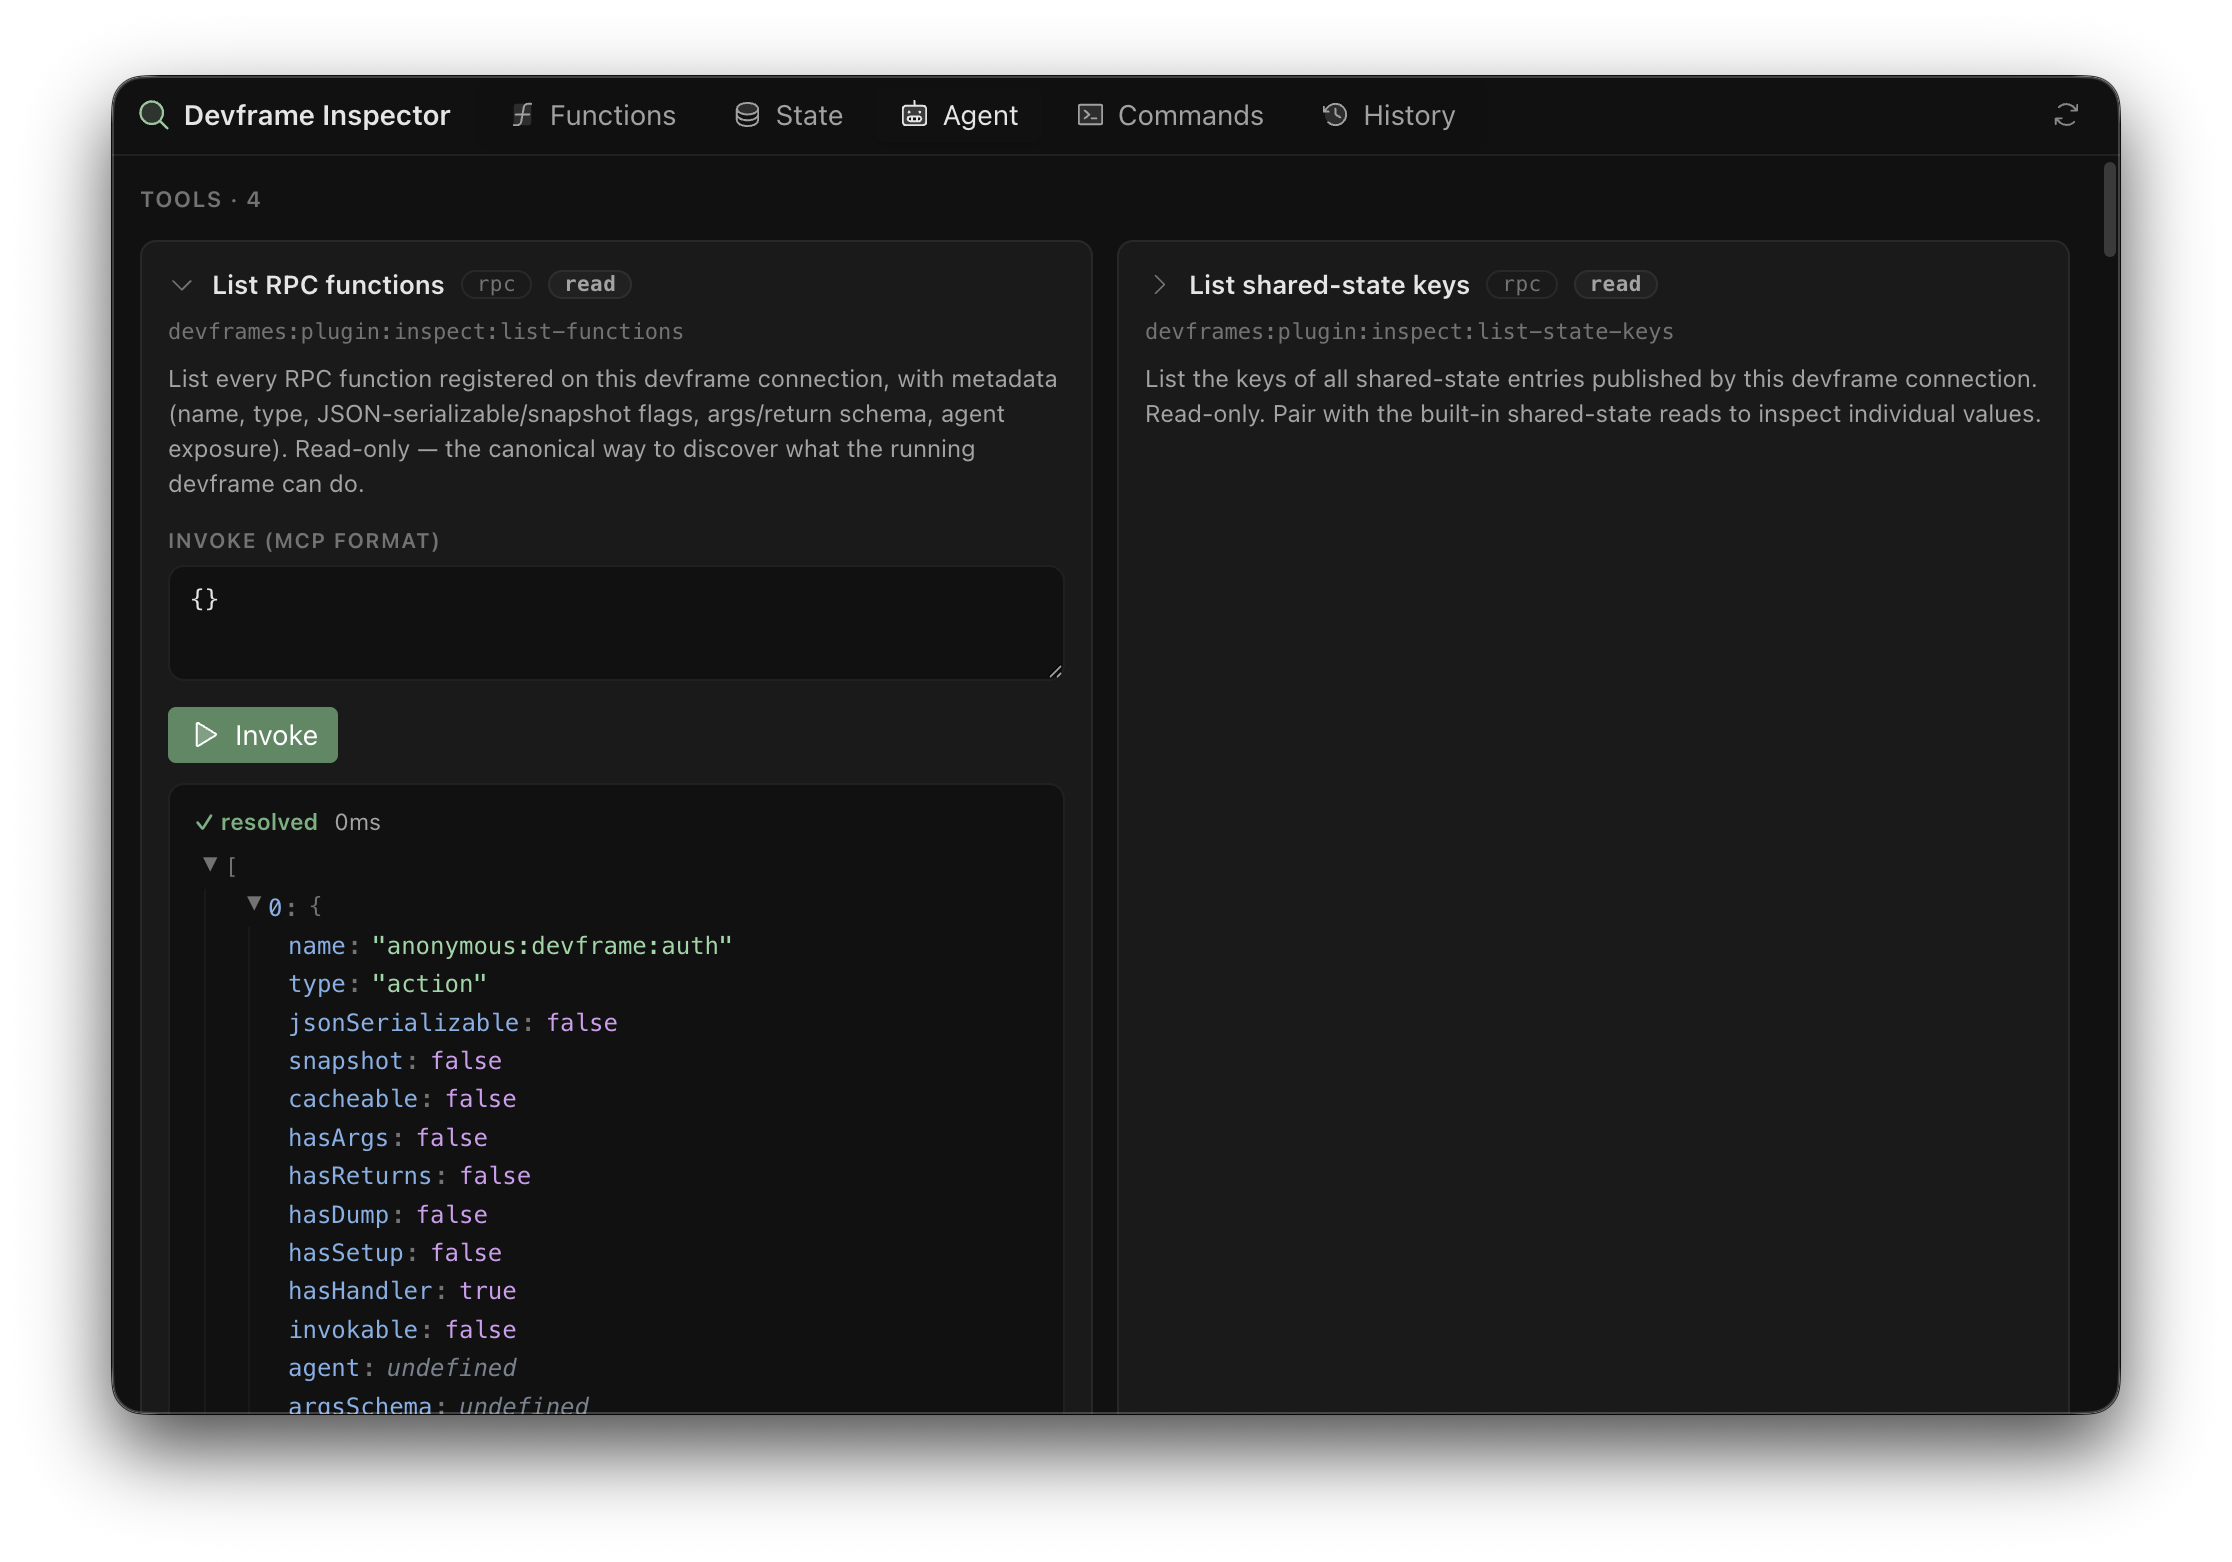
Task: Click the rpc badge on List RPC functions
Action: point(496,285)
